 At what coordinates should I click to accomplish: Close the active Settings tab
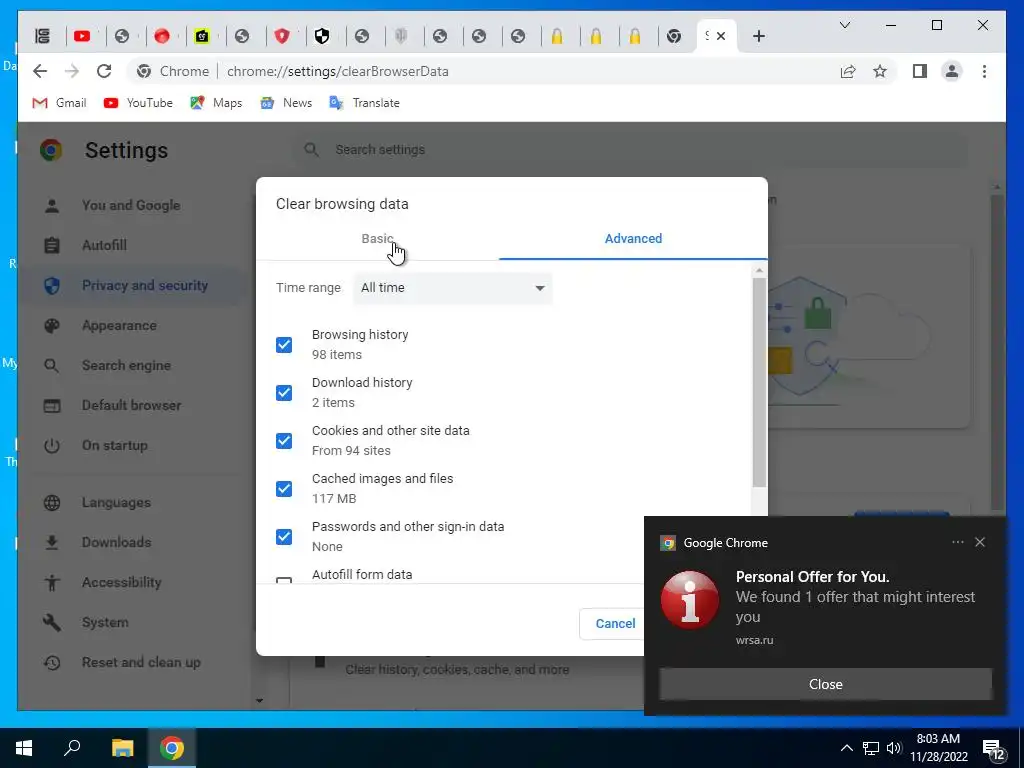(x=721, y=37)
